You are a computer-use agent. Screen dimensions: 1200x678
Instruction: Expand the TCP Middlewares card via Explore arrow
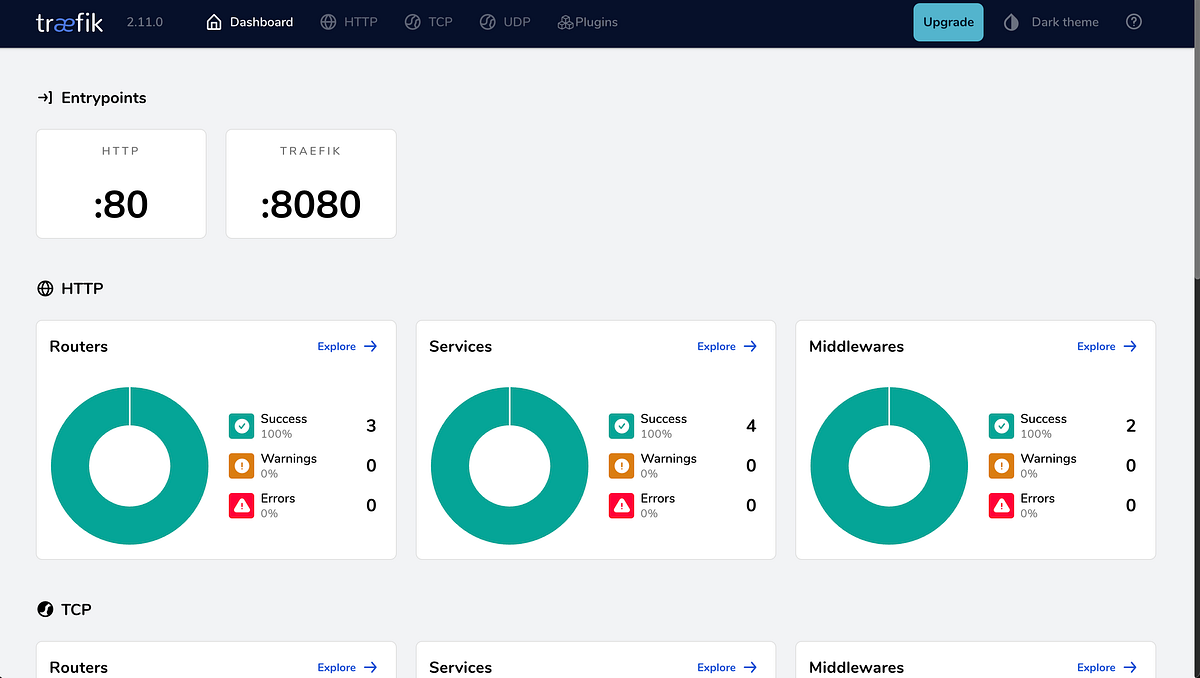pos(1107,667)
